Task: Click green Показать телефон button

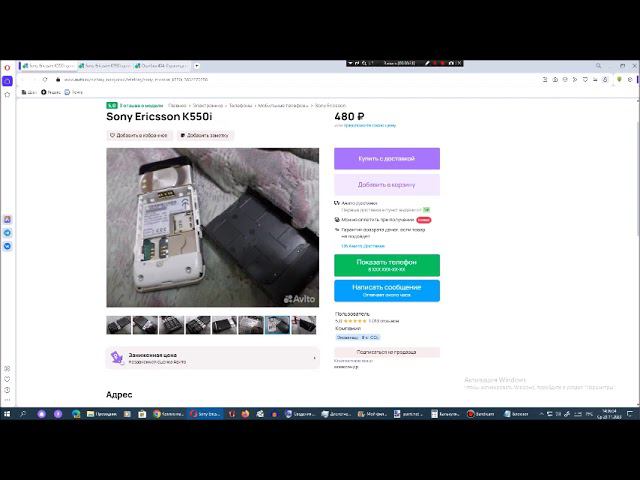Action: click(387, 265)
